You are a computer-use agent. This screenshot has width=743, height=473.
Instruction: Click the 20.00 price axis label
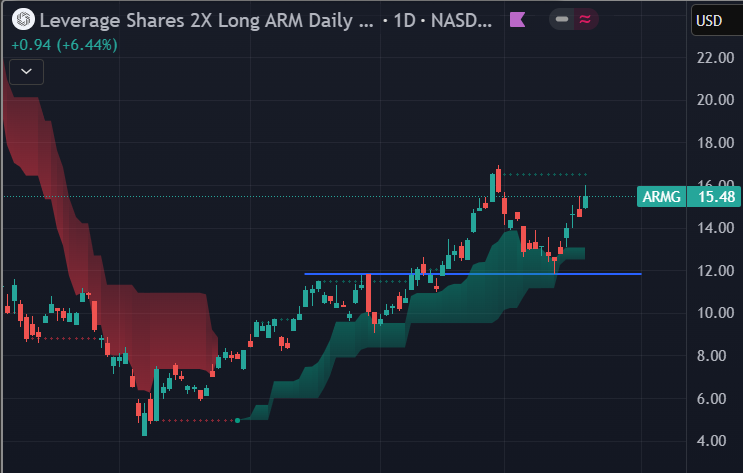pos(715,100)
